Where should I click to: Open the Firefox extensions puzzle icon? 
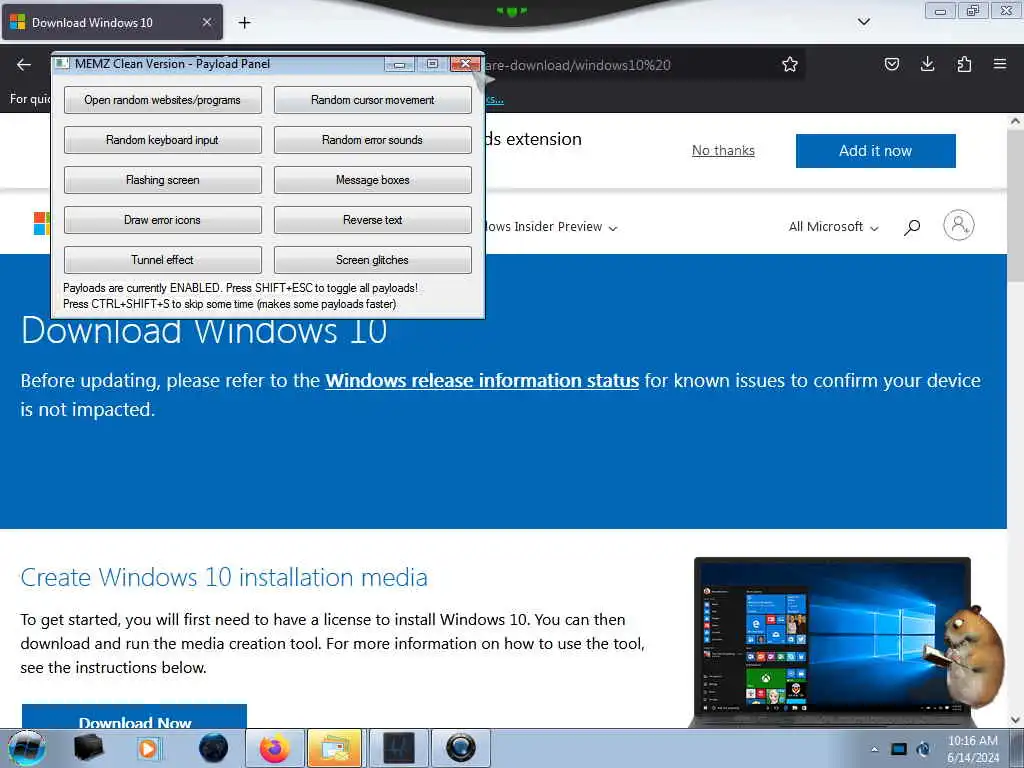[x=964, y=64]
